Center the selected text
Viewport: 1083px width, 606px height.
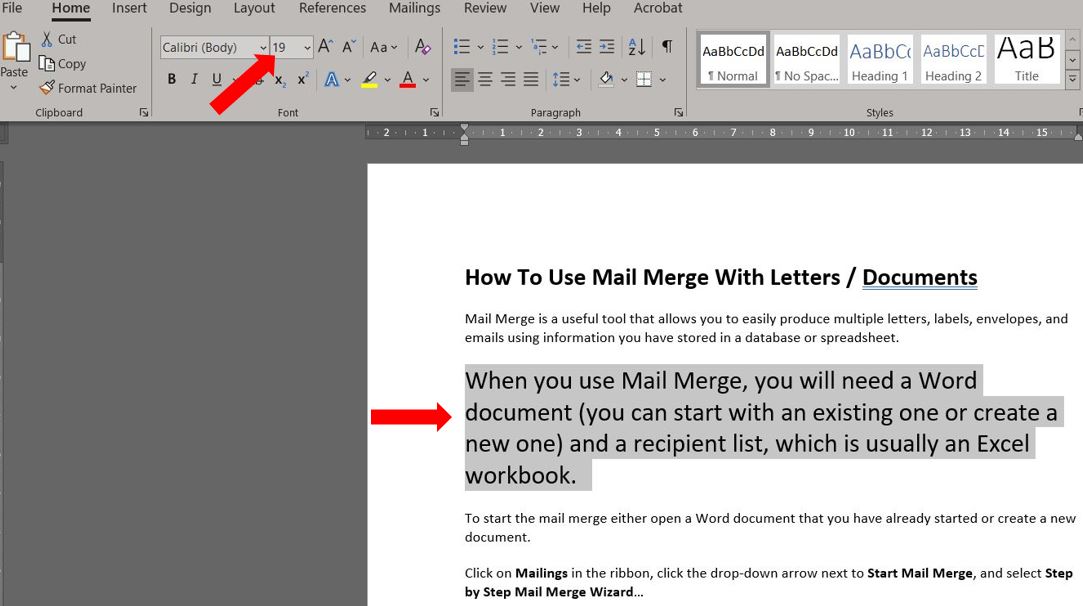point(485,78)
